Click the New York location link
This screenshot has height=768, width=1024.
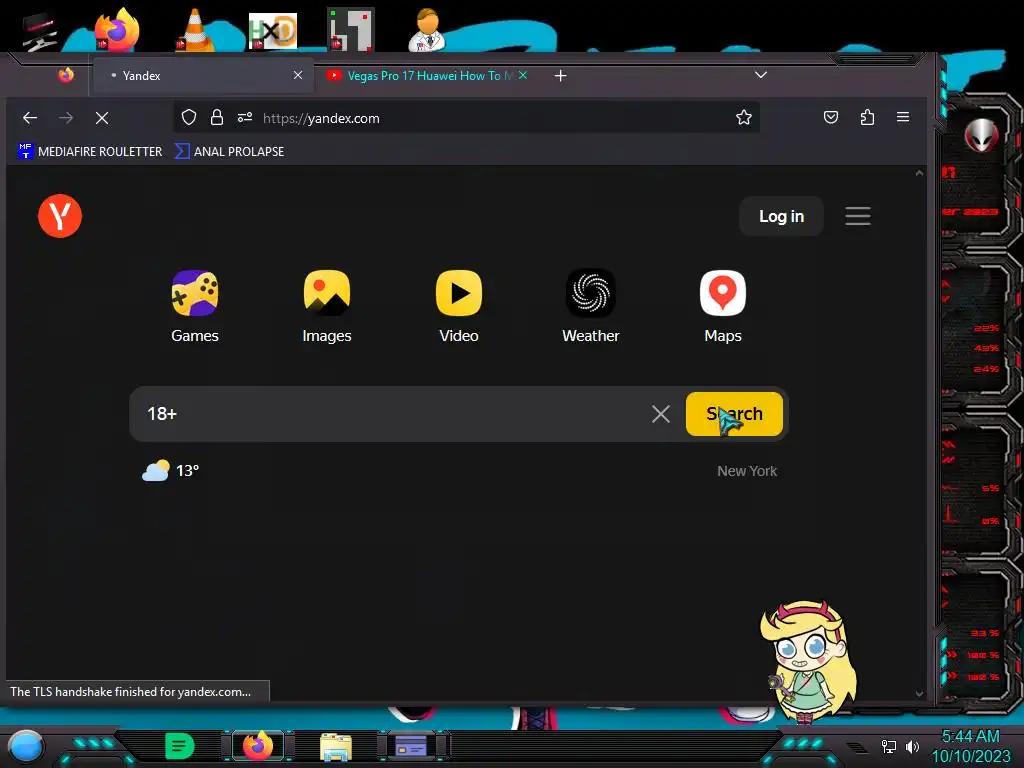pos(746,471)
